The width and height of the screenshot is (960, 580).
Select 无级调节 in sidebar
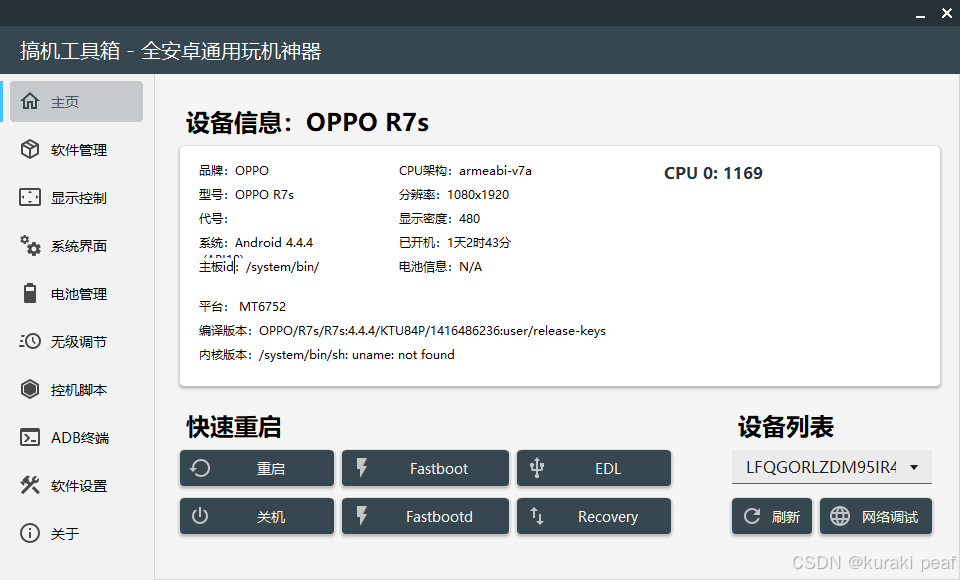point(77,341)
